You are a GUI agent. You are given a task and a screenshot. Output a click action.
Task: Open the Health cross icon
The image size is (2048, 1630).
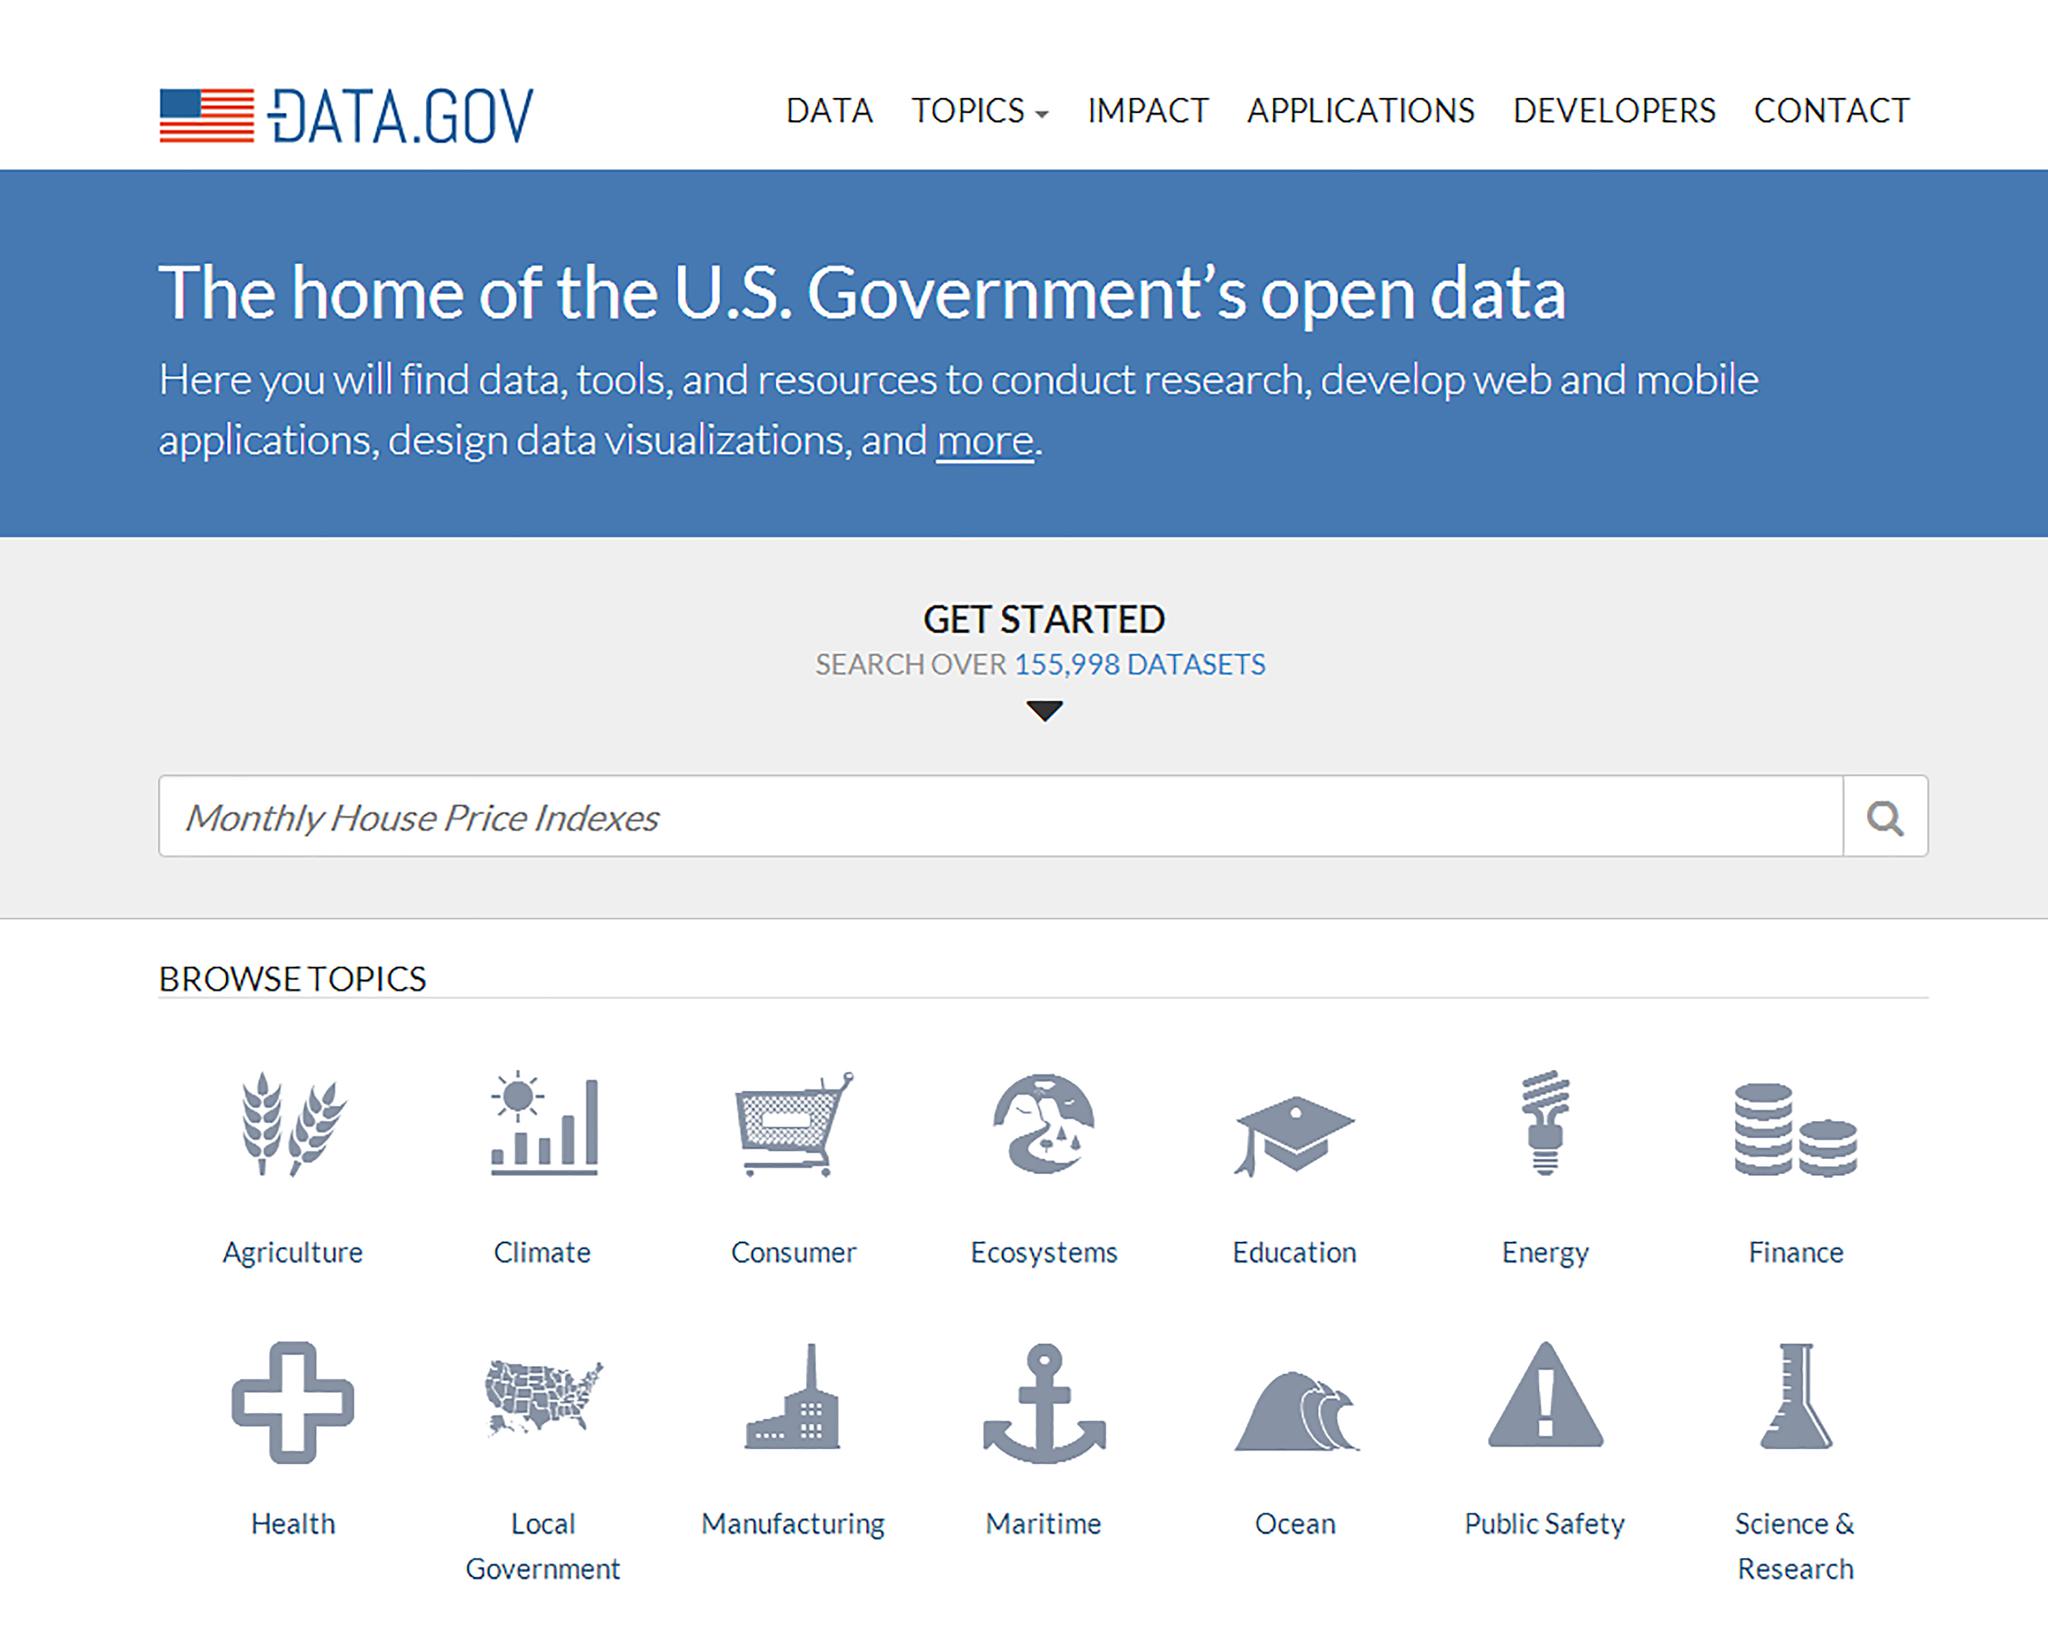click(x=292, y=1402)
